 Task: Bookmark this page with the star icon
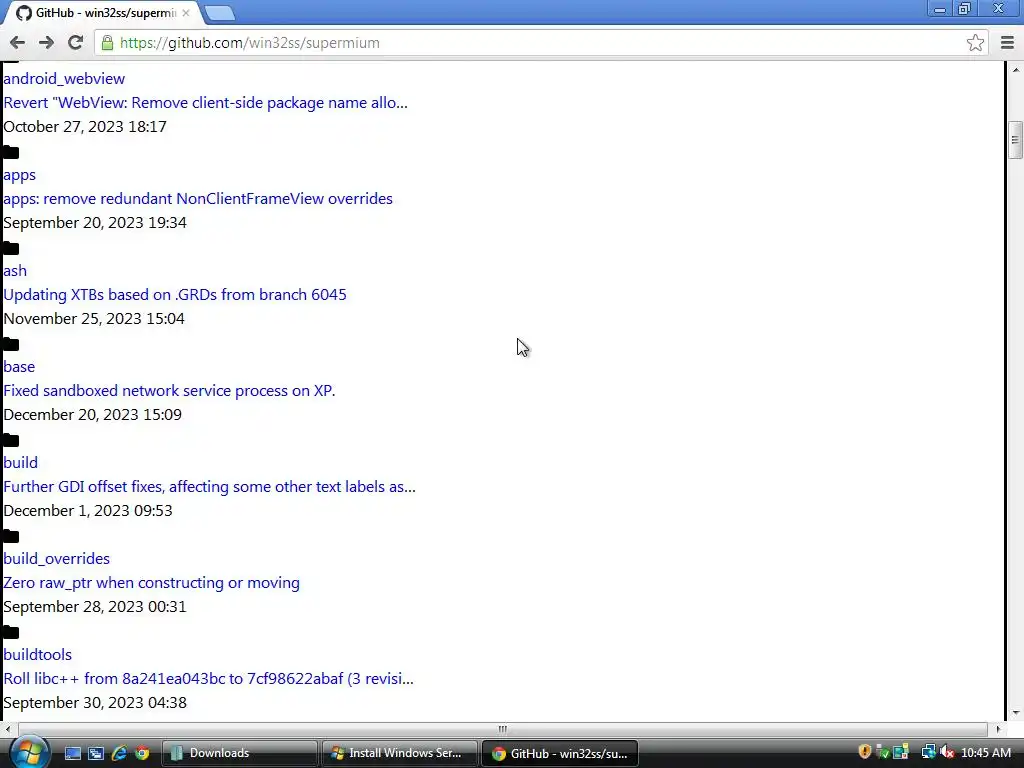[975, 43]
